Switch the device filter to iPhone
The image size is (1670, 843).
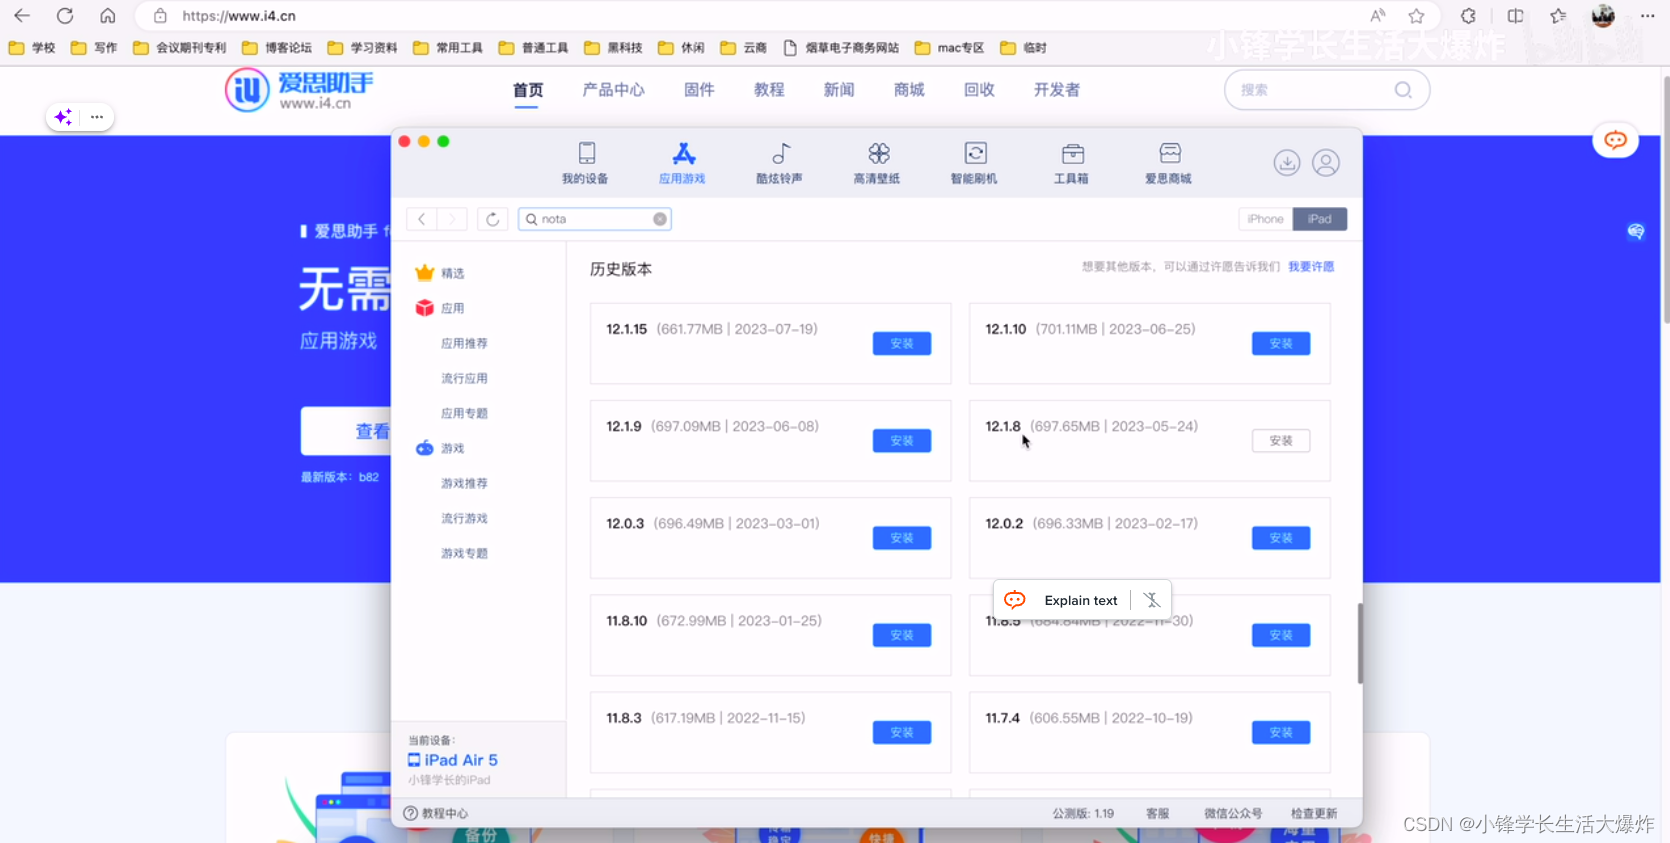coord(1265,219)
